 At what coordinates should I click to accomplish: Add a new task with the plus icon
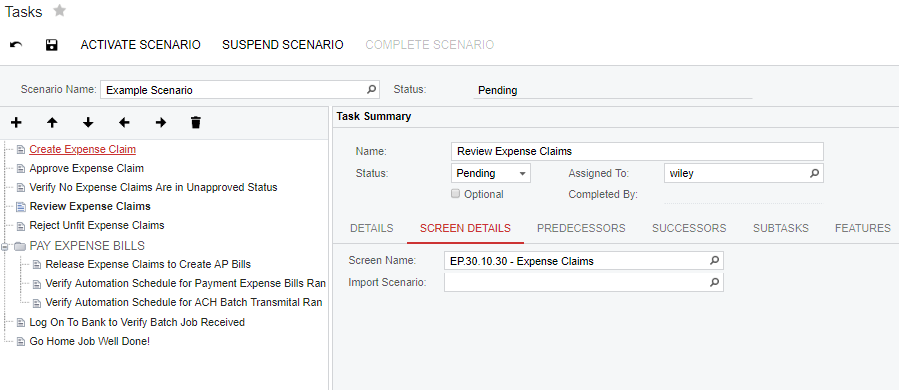(x=16, y=122)
